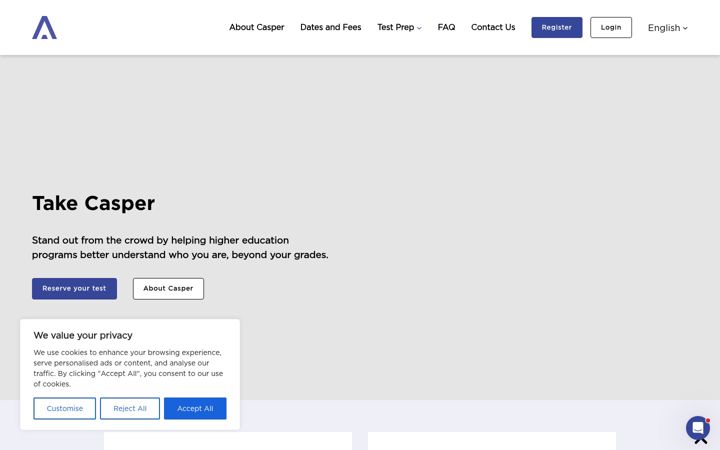
Task: Reject all cookies
Action: [x=130, y=408]
